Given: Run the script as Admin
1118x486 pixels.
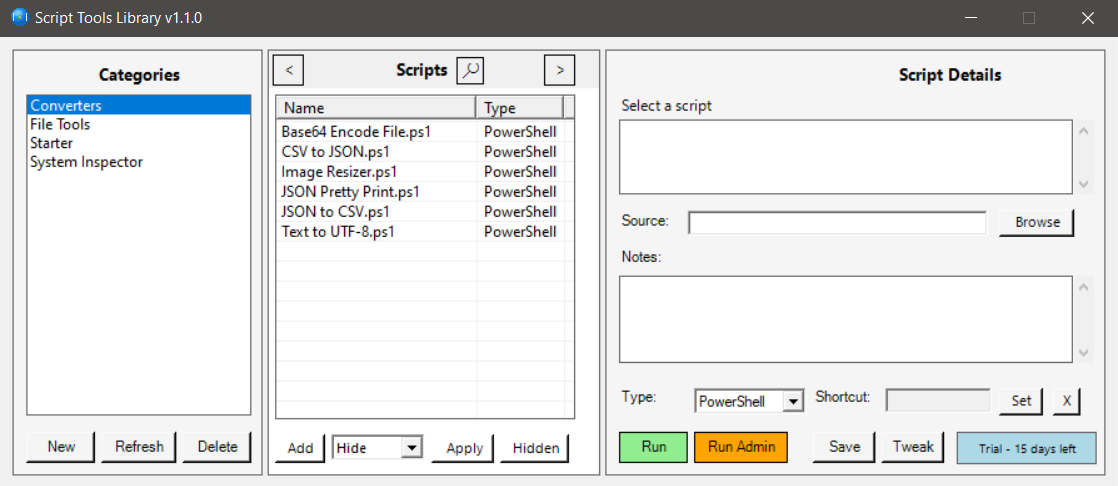Looking at the screenshot, I should tap(741, 447).
